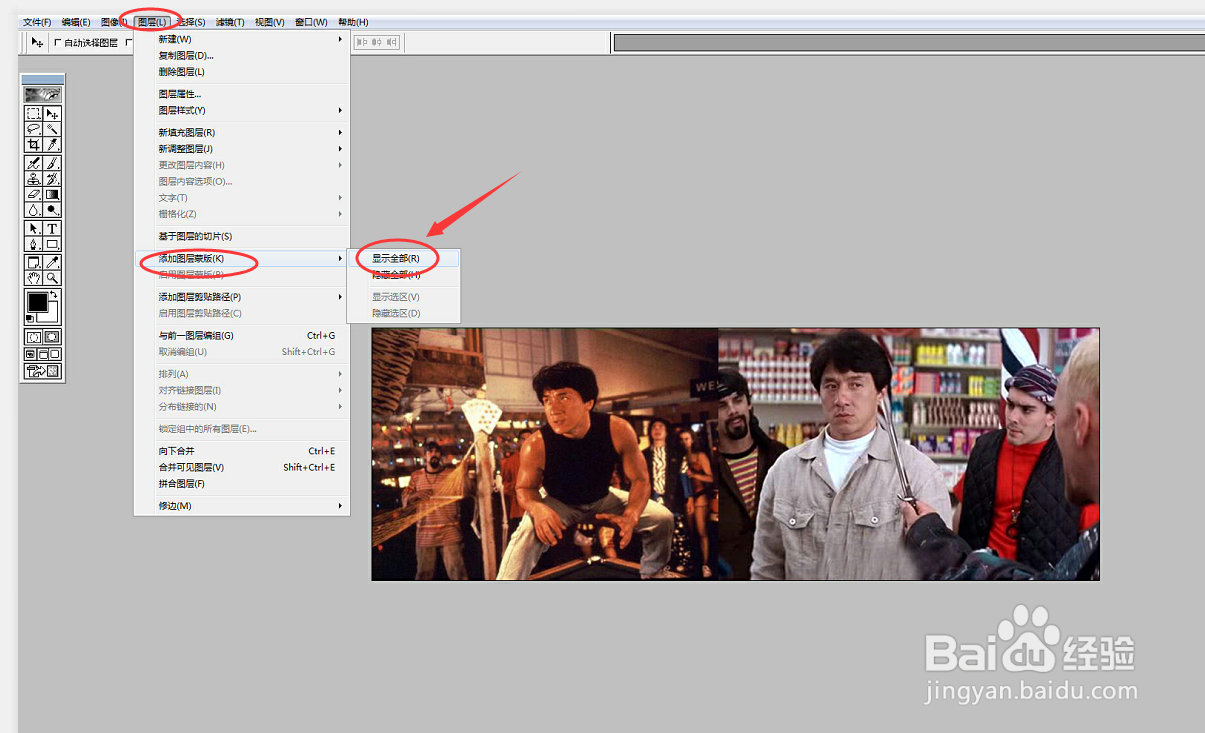Image resolution: width=1205 pixels, height=733 pixels.
Task: Click the Move tool icon in options bar
Action: pyautogui.click(x=37, y=42)
